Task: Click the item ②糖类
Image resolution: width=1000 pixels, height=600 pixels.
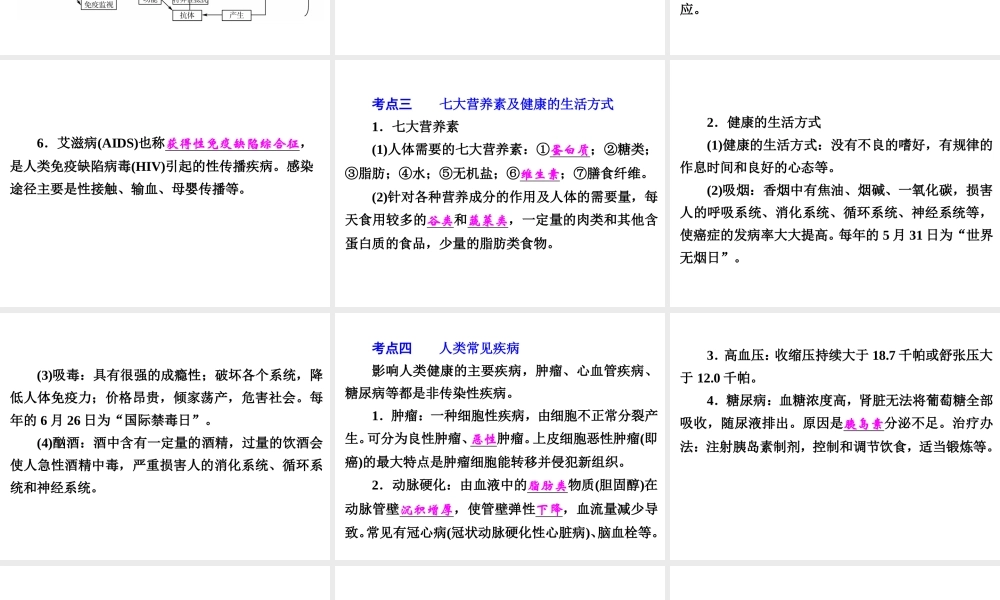Action: [623, 150]
